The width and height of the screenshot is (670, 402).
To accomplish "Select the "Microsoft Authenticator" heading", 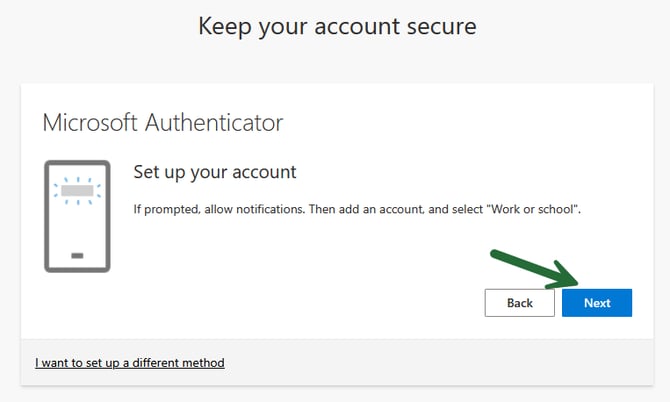I will tap(163, 123).
